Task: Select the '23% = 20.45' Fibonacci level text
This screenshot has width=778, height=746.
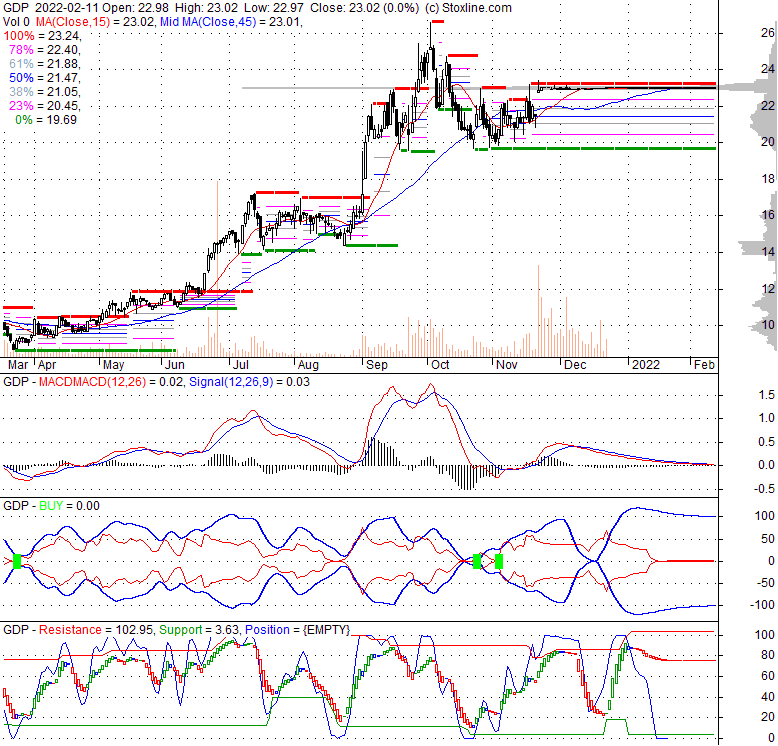Action: pyautogui.click(x=45, y=106)
